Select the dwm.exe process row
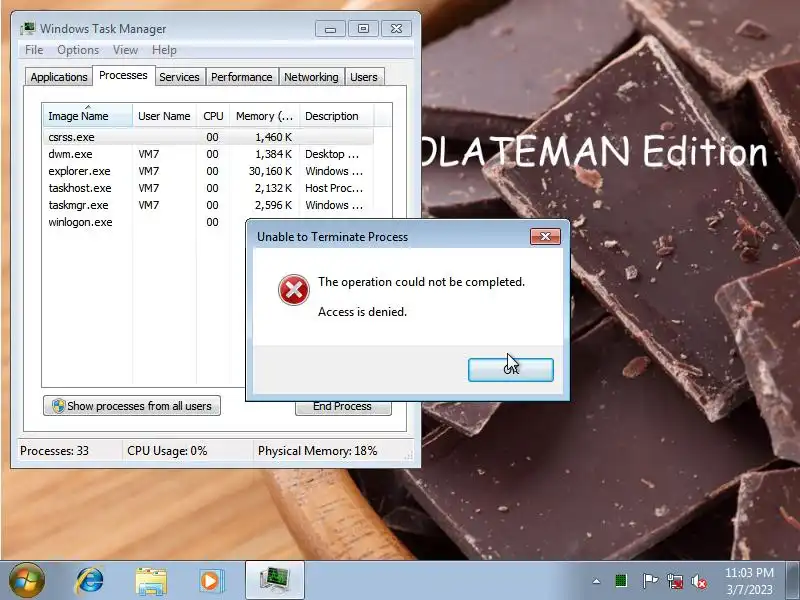The height and width of the screenshot is (600, 800). click(x=208, y=154)
